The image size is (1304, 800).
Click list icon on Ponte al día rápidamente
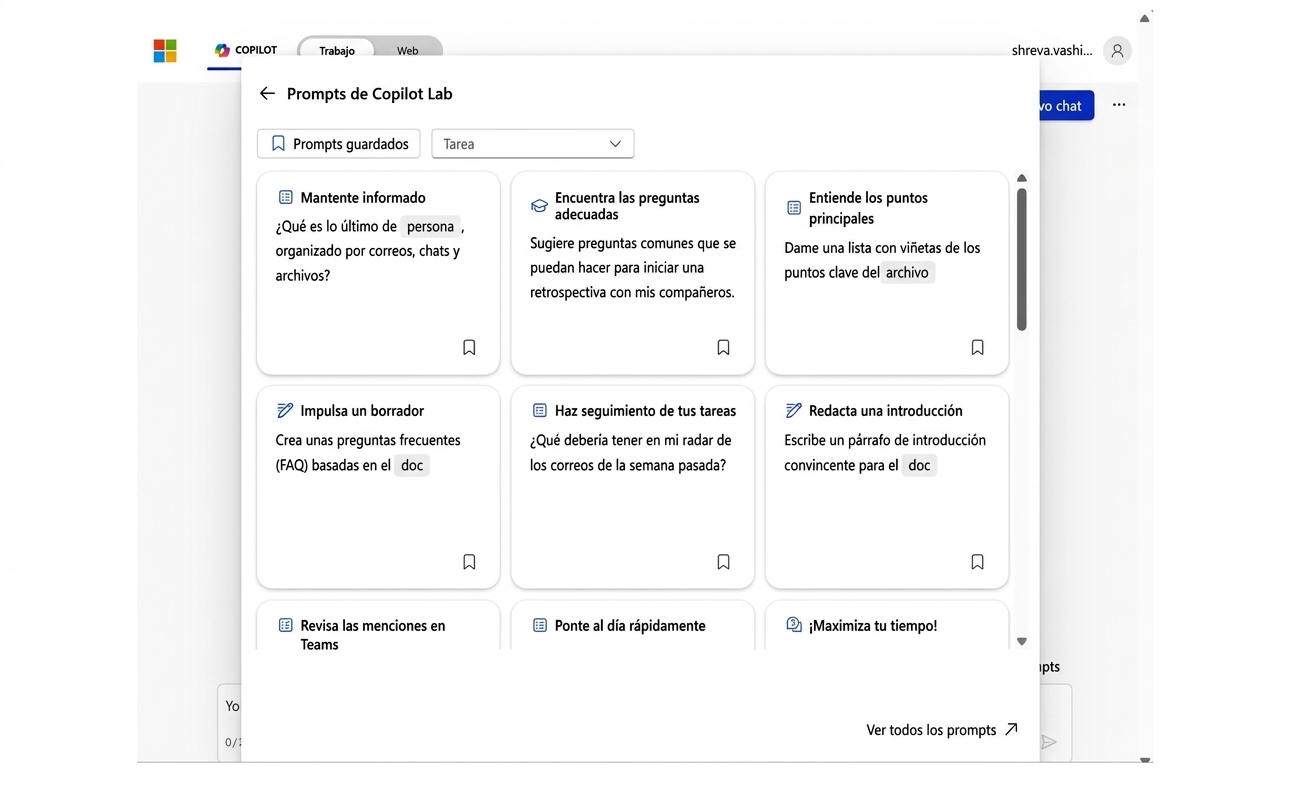click(539, 626)
